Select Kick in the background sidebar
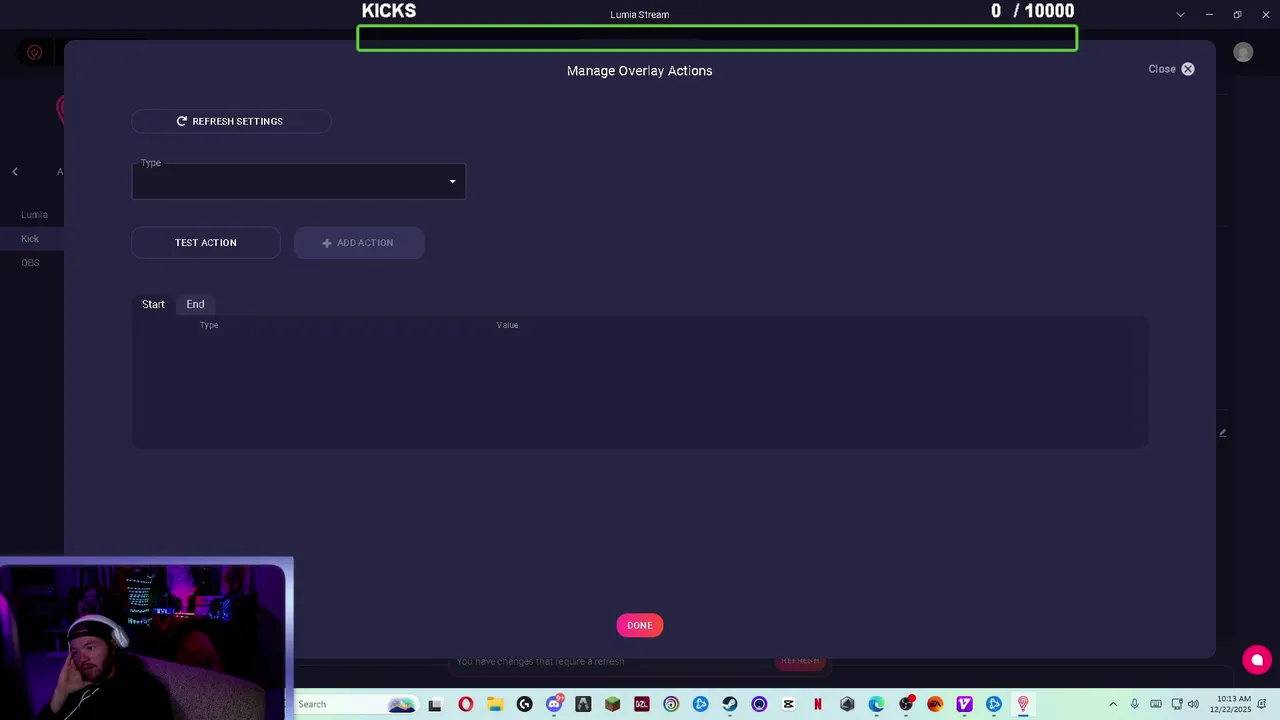Image resolution: width=1280 pixels, height=720 pixels. coord(30,239)
